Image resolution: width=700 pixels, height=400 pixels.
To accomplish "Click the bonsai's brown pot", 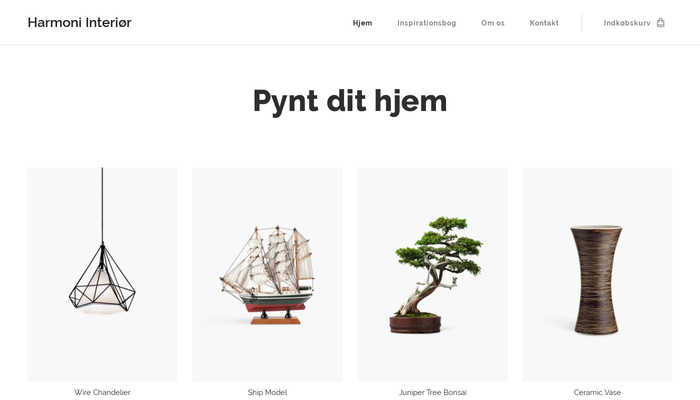I will click(x=415, y=324).
